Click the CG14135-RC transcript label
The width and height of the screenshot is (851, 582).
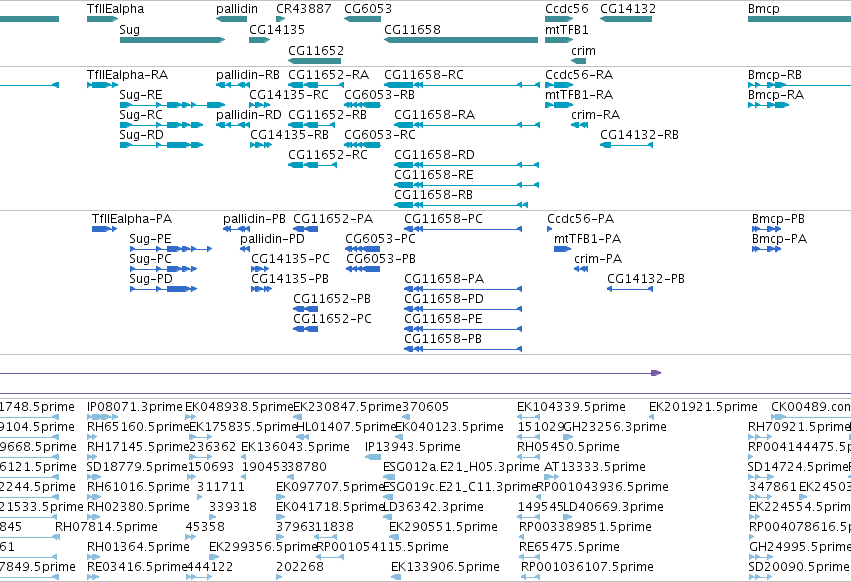289,94
